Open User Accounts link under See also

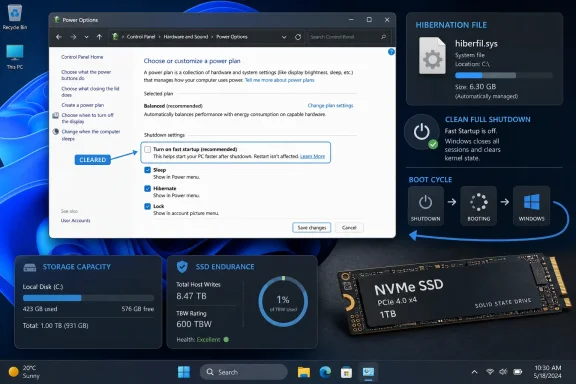[x=75, y=220]
